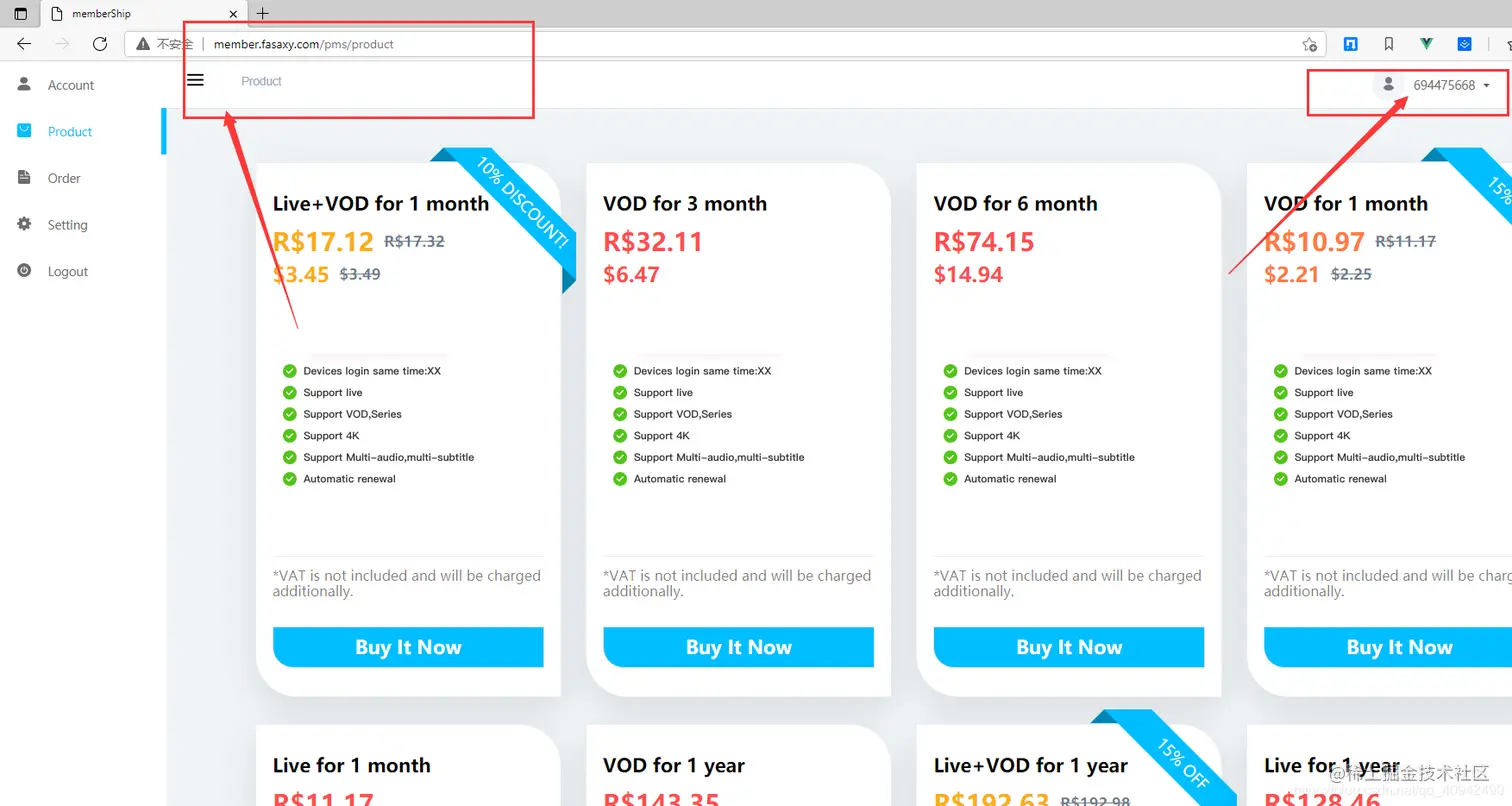This screenshot has width=1512, height=806.
Task: Click Buy It Now for VOD 3 month
Action: coord(739,647)
